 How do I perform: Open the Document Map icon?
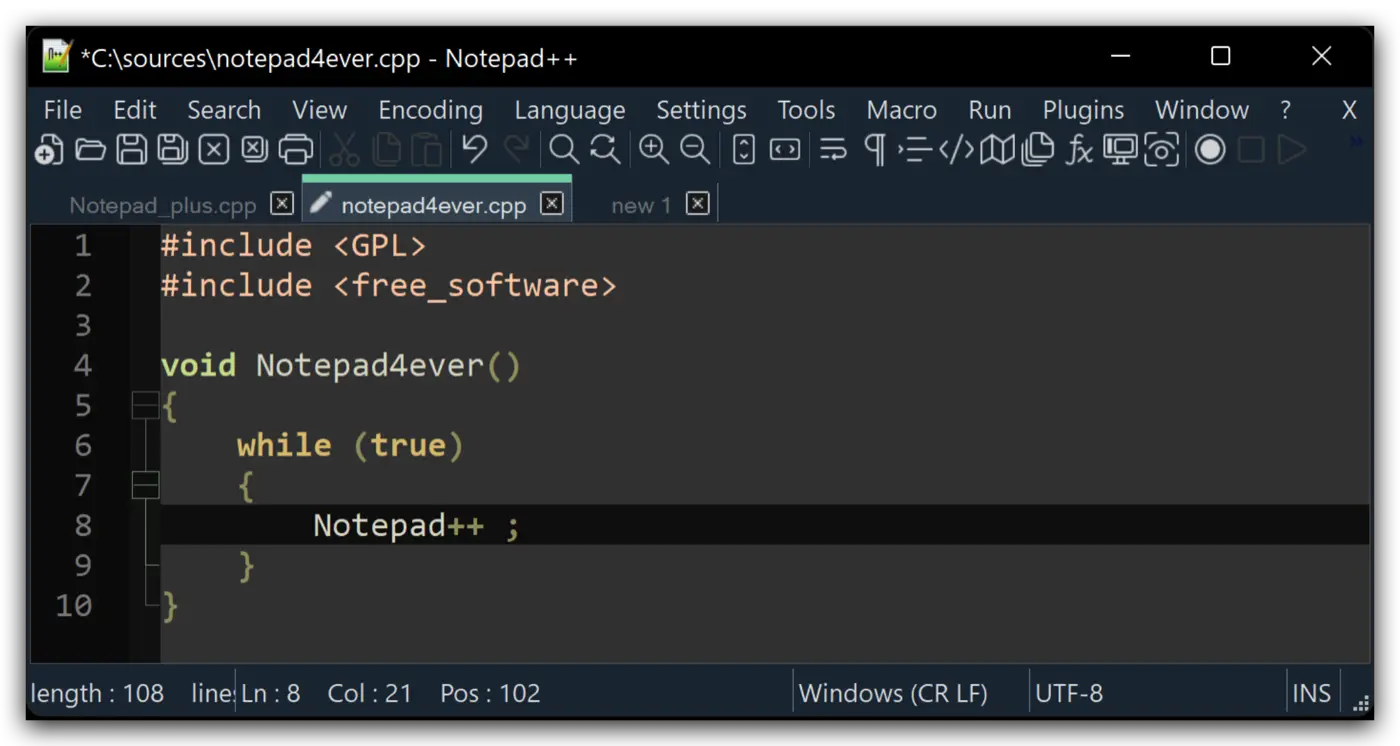pos(997,150)
